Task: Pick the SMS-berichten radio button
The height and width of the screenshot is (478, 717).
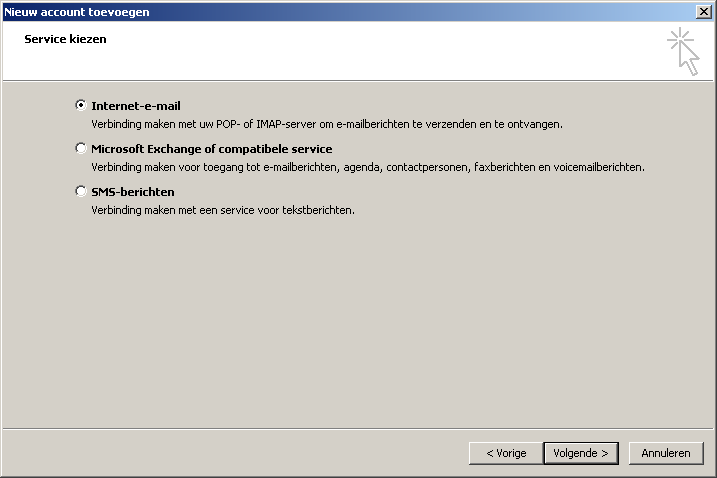Action: (81, 191)
